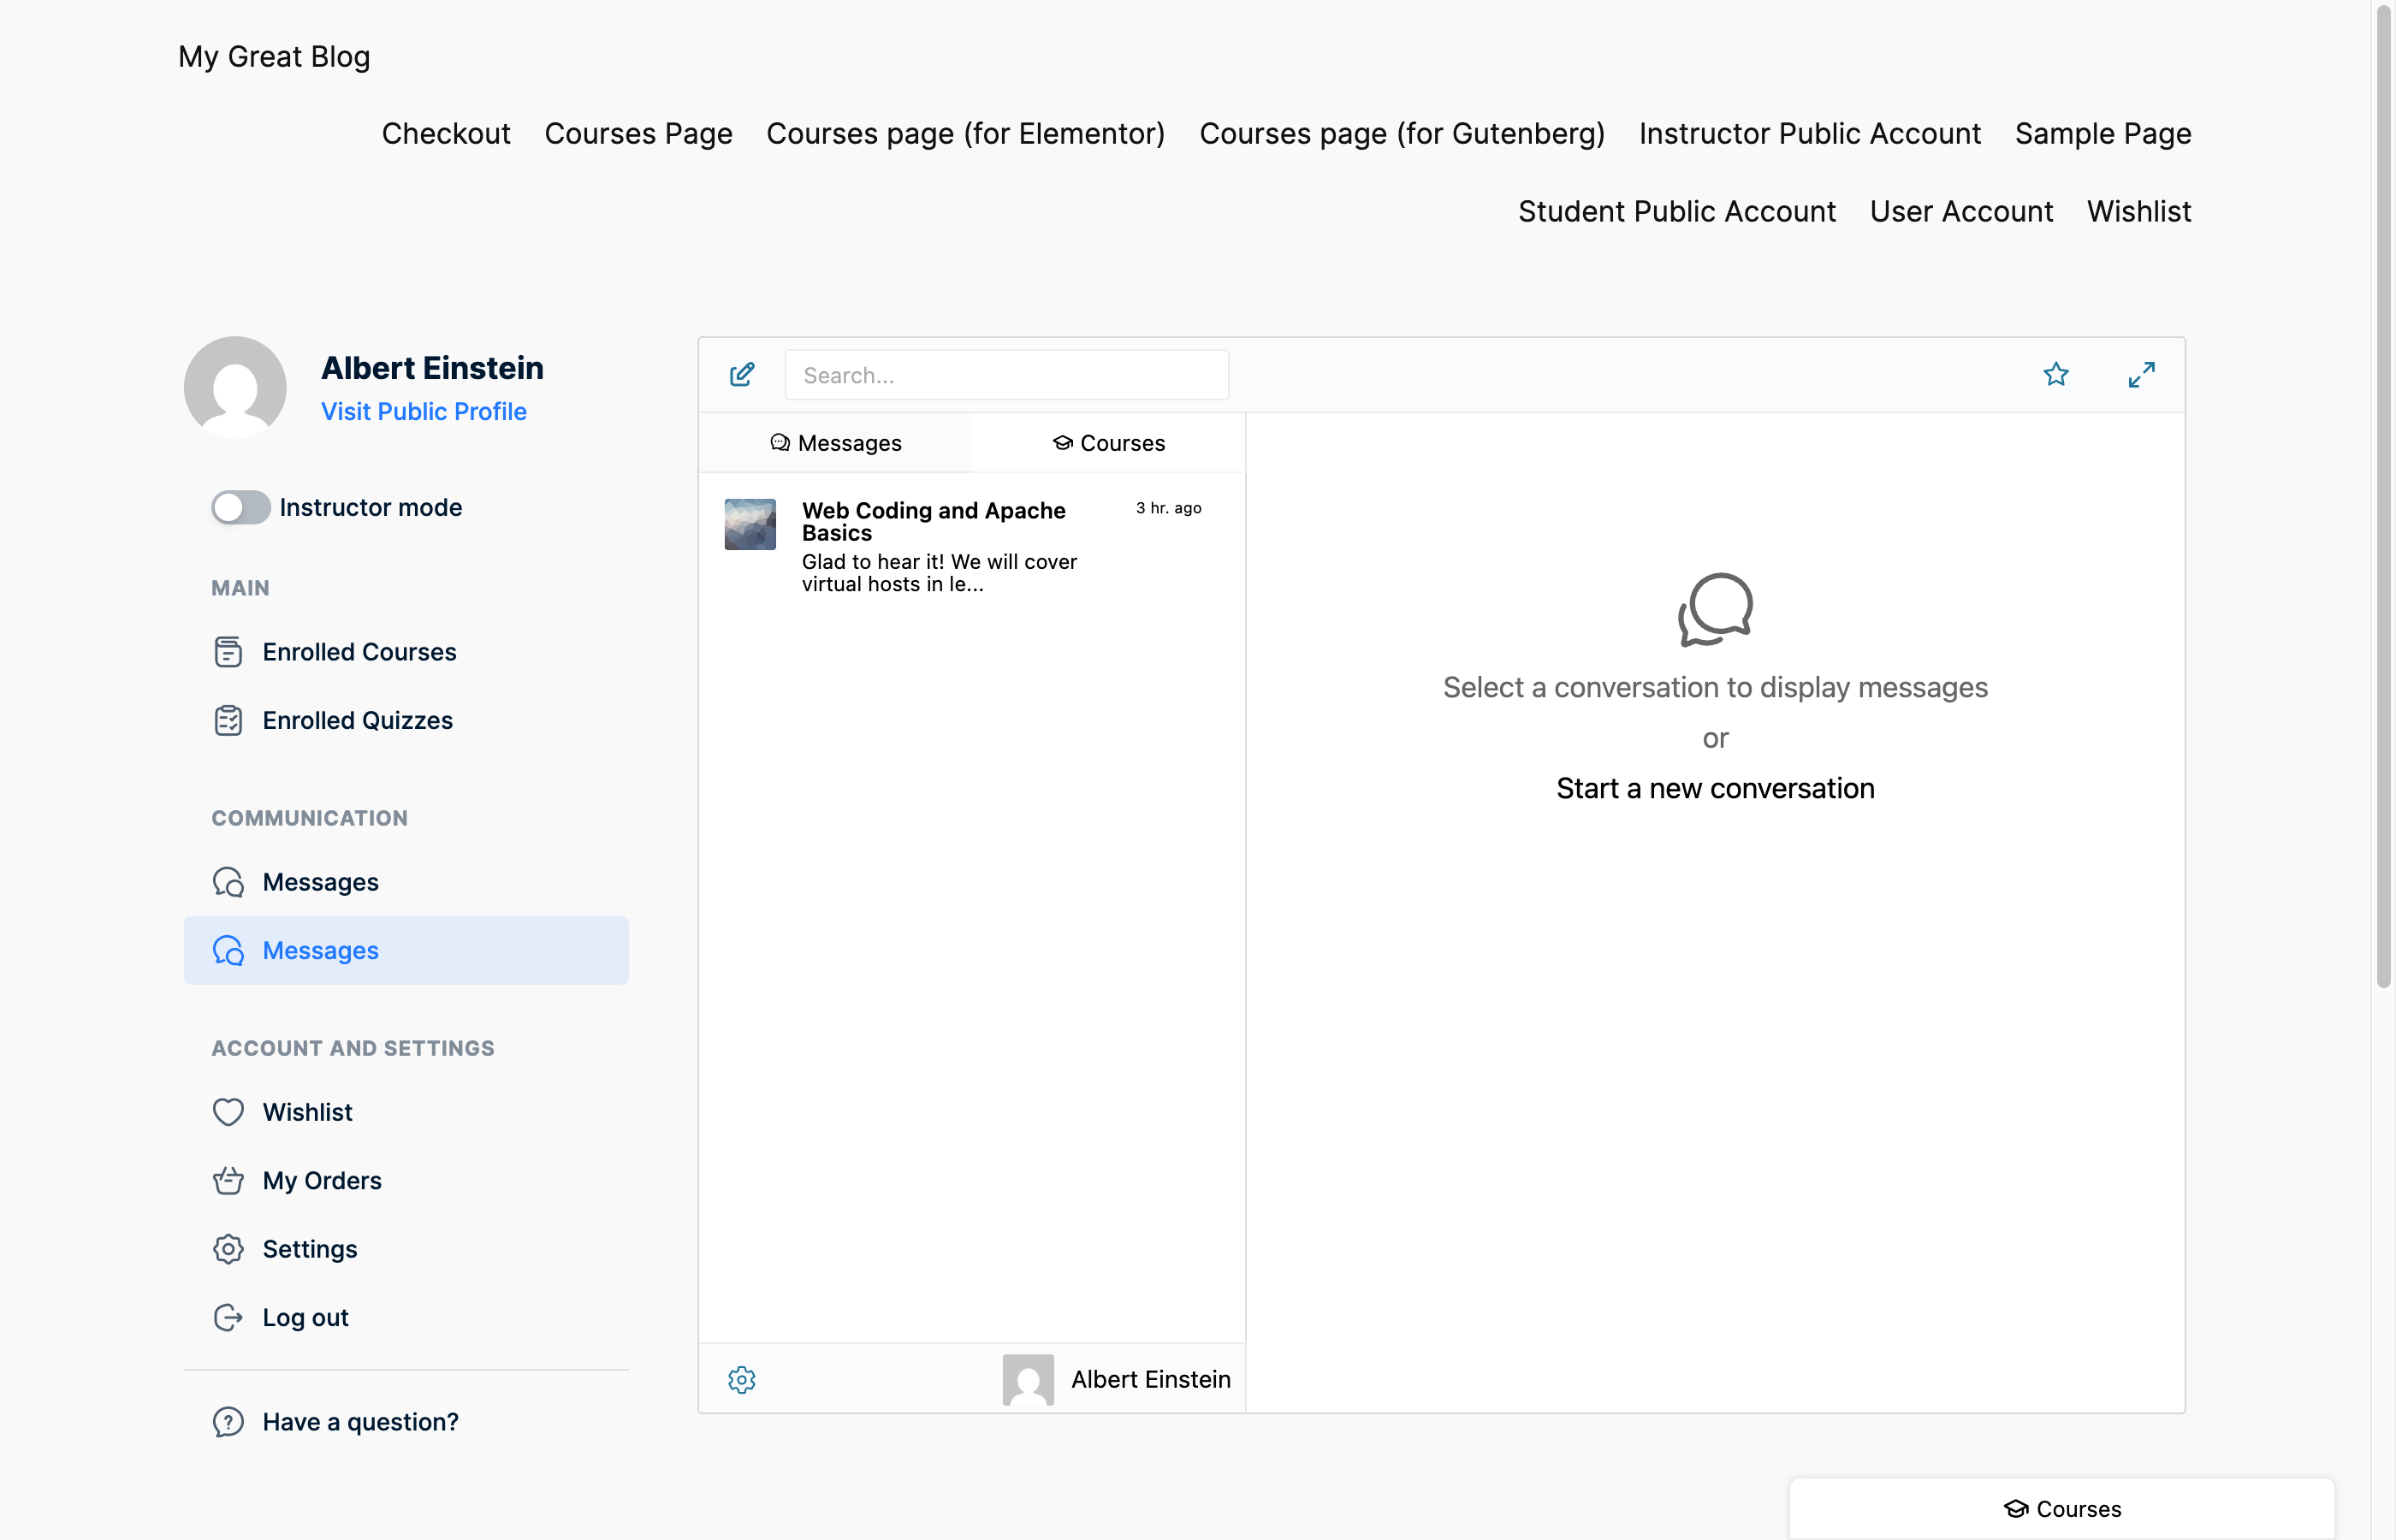Click the compose new message pencil icon
The image size is (2396, 1540).
[x=742, y=375]
